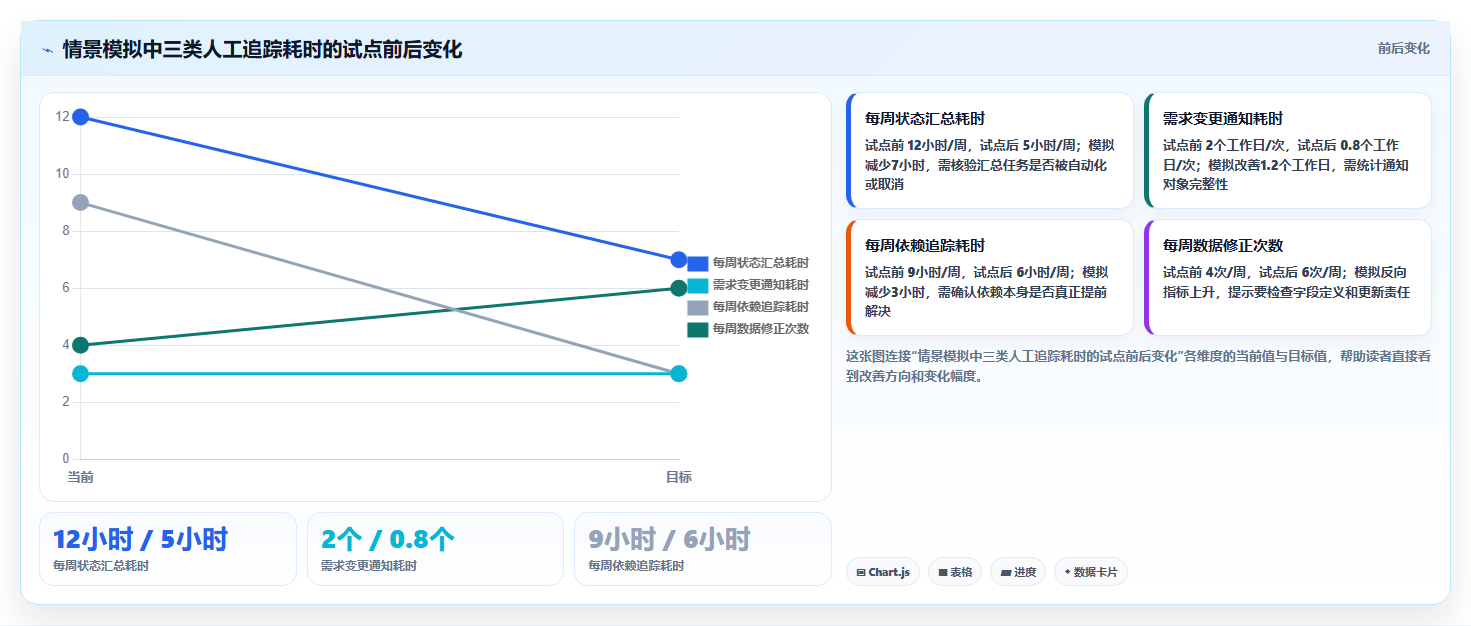Toggle the 每周数据修正次数 legend label
Image resolution: width=1471 pixels, height=626 pixels.
[x=760, y=329]
